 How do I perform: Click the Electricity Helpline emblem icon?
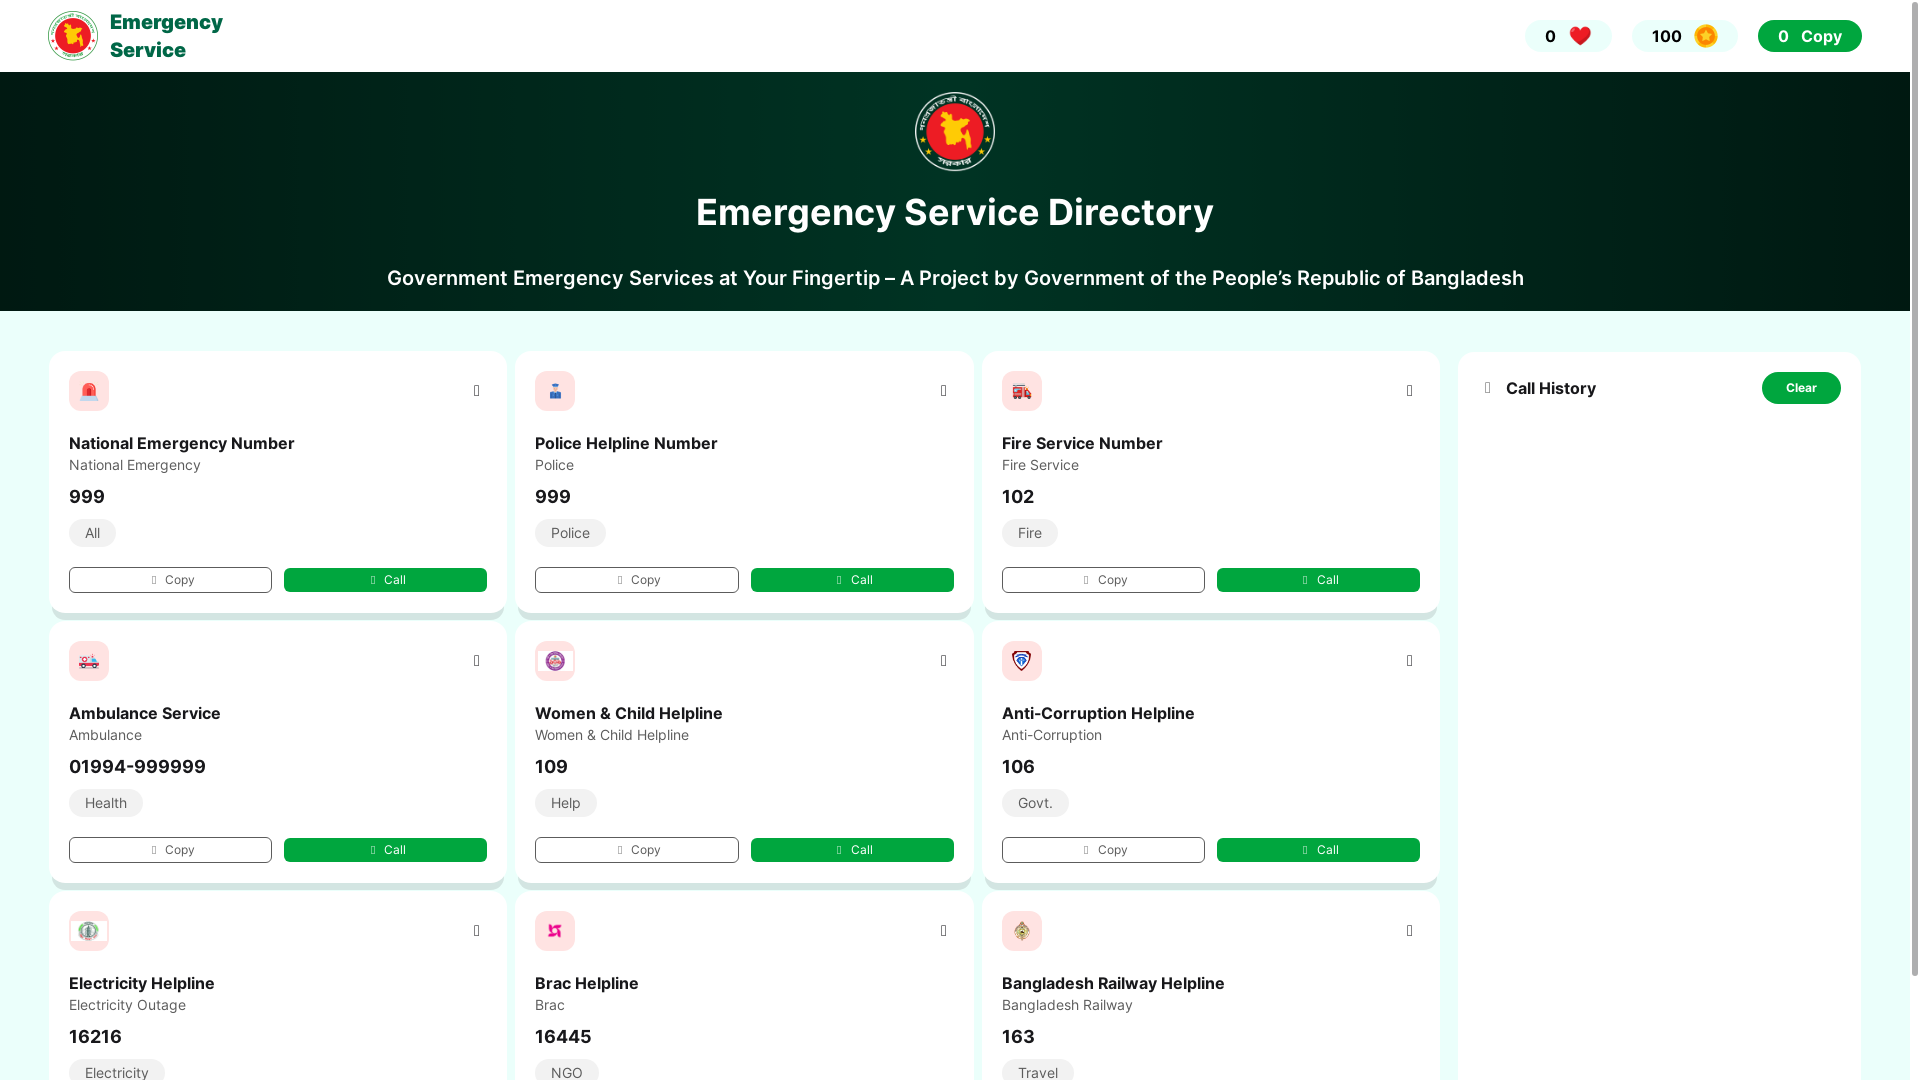pos(89,931)
